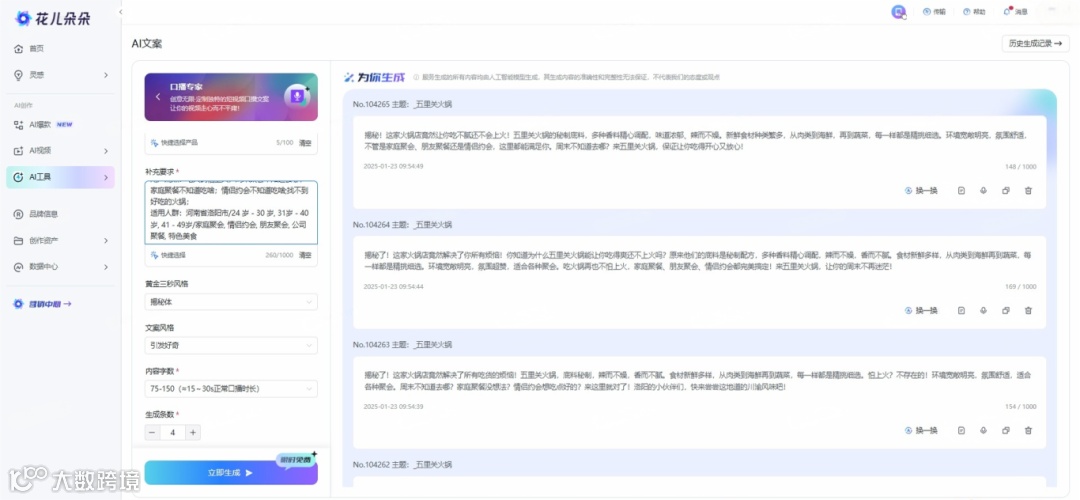Image resolution: width=1080 pixels, height=500 pixels.
Task: Go back using the 口播专家 banner arrow
Action: coord(158,97)
